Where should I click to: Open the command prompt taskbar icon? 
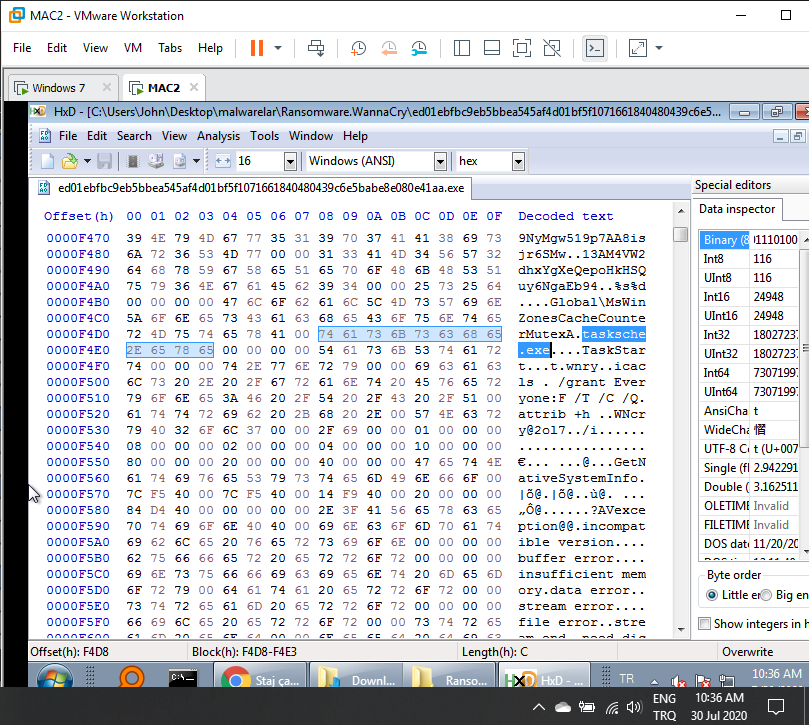coord(183,678)
